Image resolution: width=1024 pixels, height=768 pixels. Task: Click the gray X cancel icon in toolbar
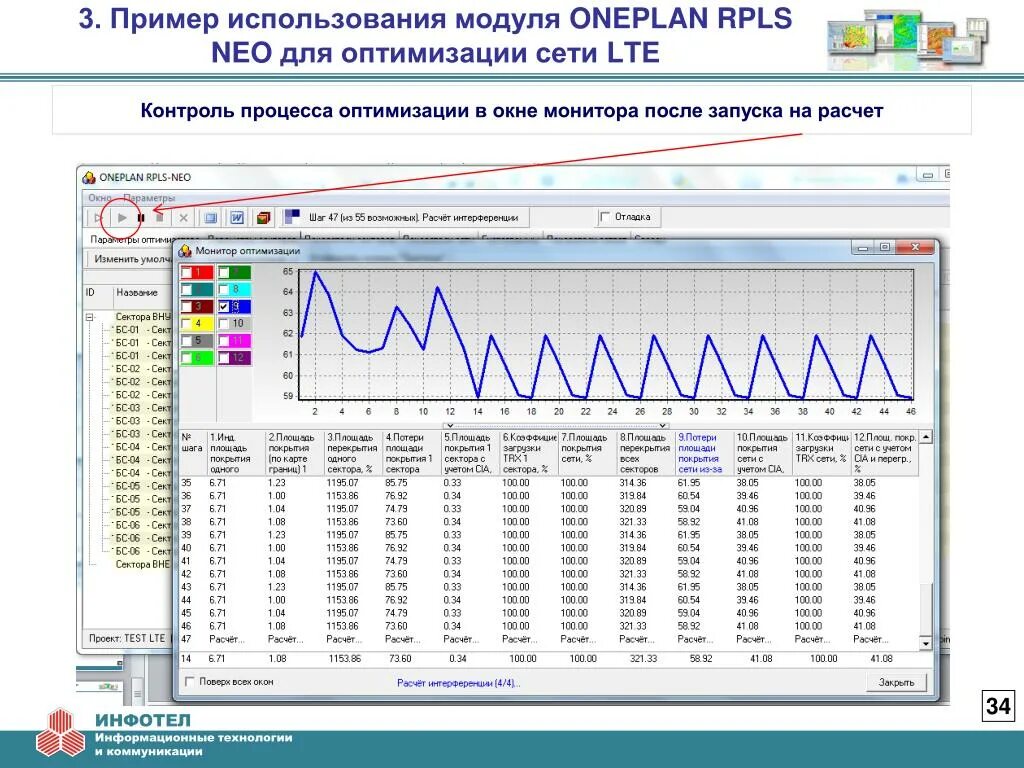pos(184,218)
